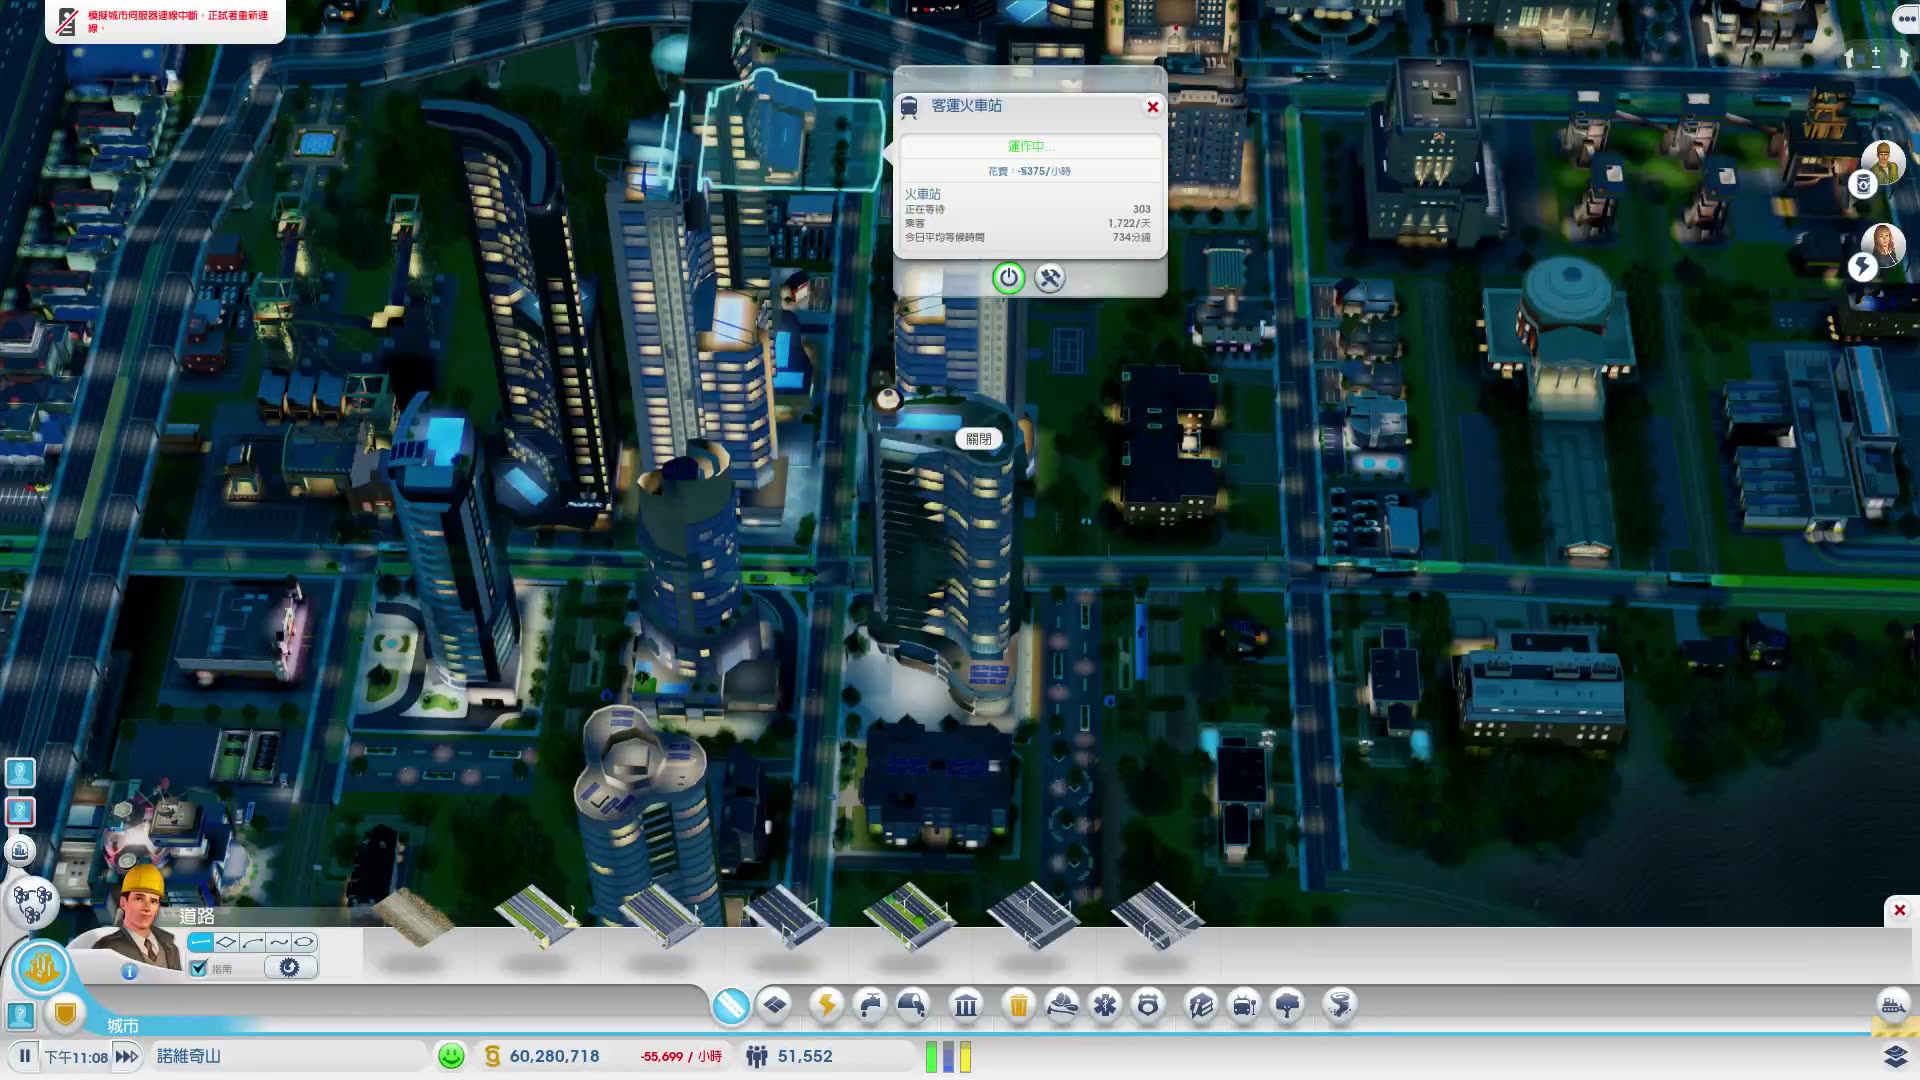Screen dimensions: 1920x1080
Task: Click the city specialization orange icon
Action: 41,968
